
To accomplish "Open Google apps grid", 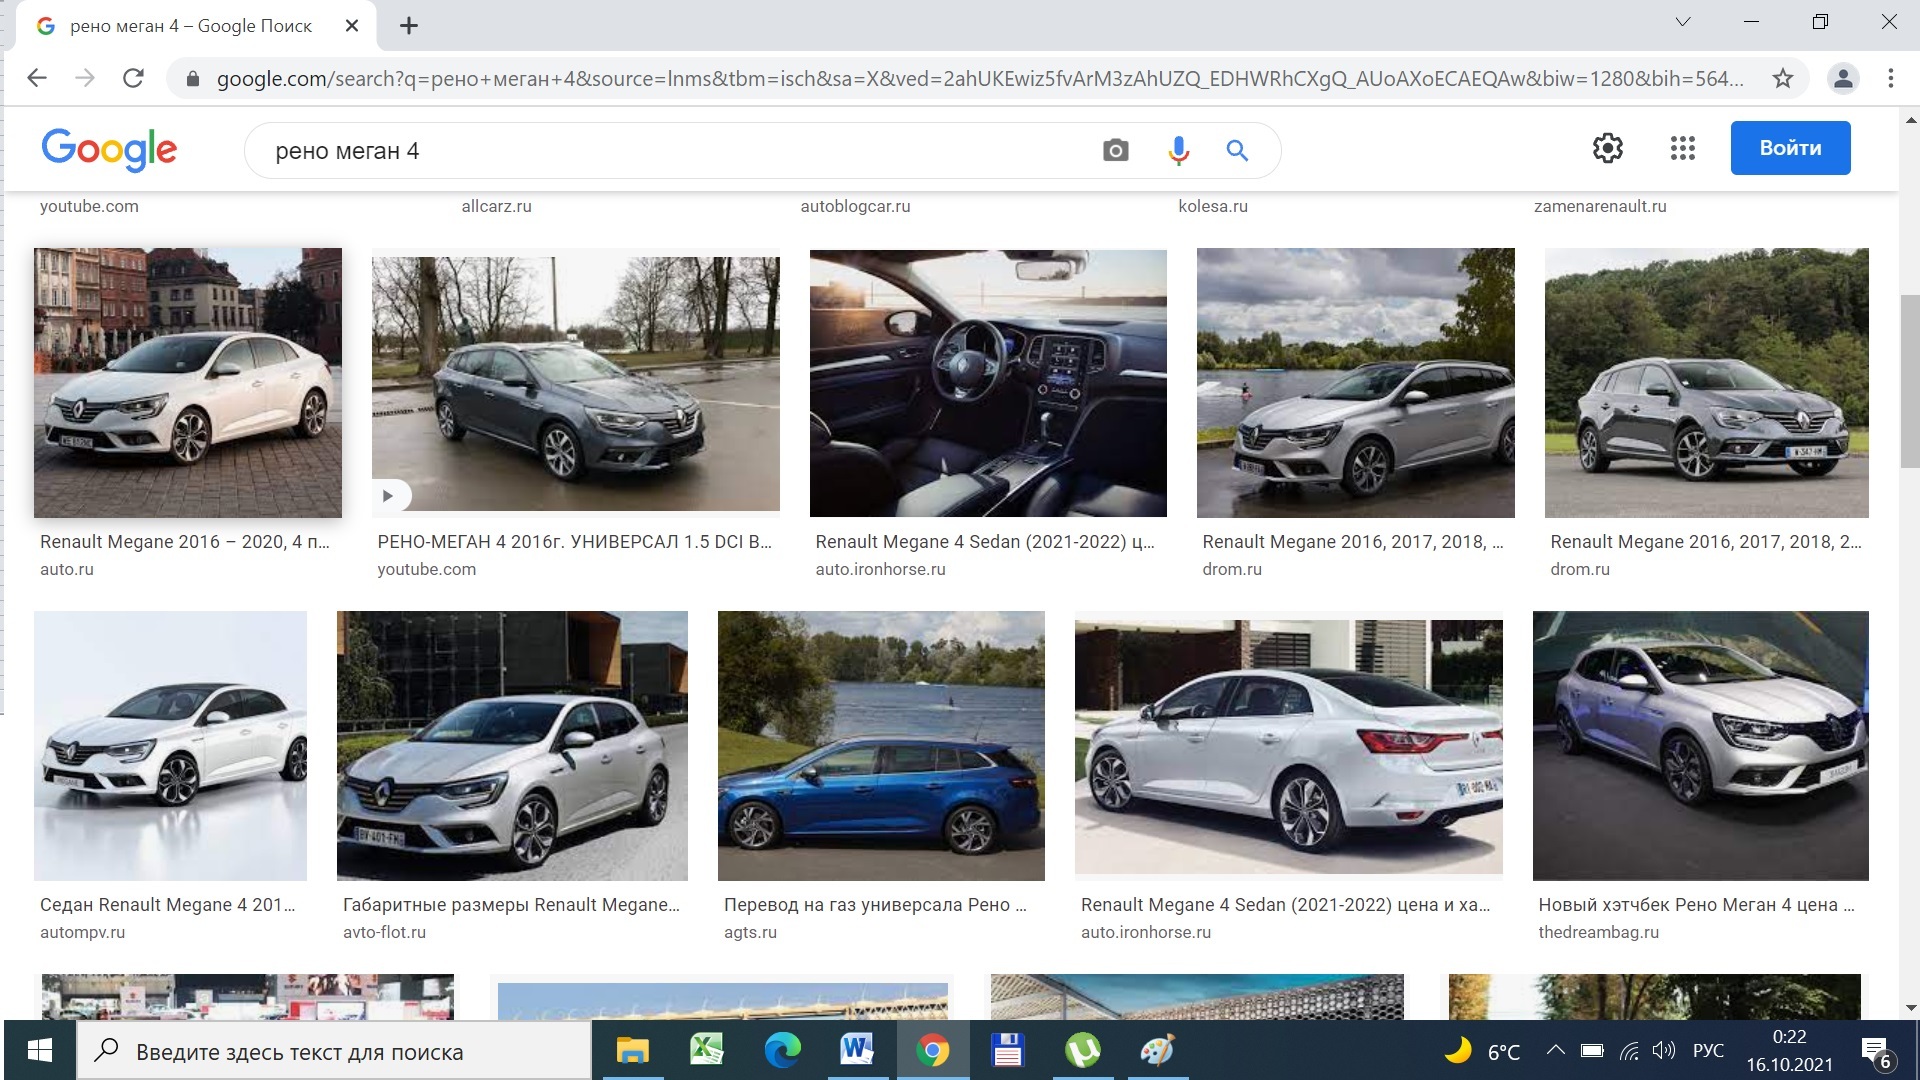I will pos(1682,148).
